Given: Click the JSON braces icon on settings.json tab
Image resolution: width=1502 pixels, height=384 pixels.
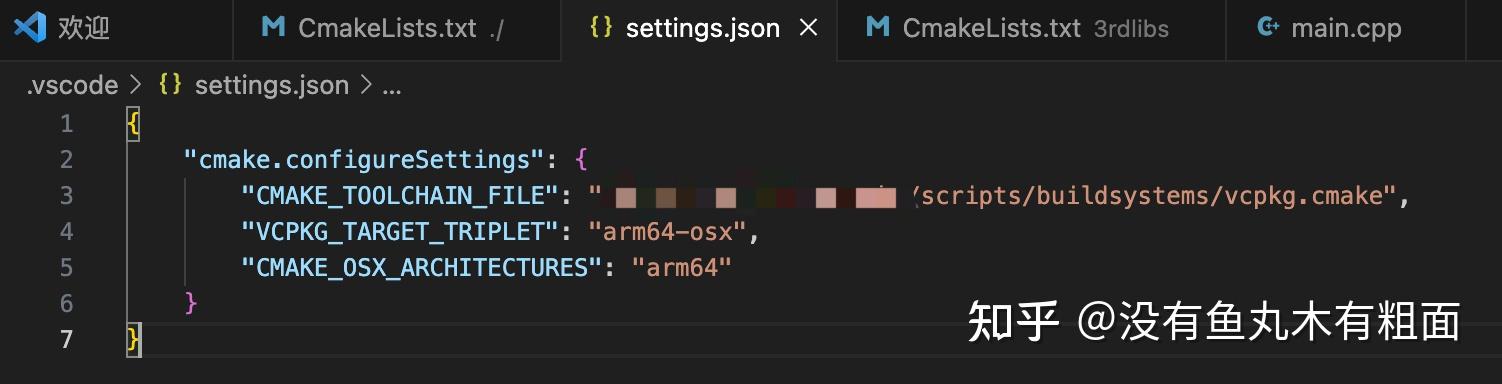Looking at the screenshot, I should pyautogui.click(x=601, y=28).
